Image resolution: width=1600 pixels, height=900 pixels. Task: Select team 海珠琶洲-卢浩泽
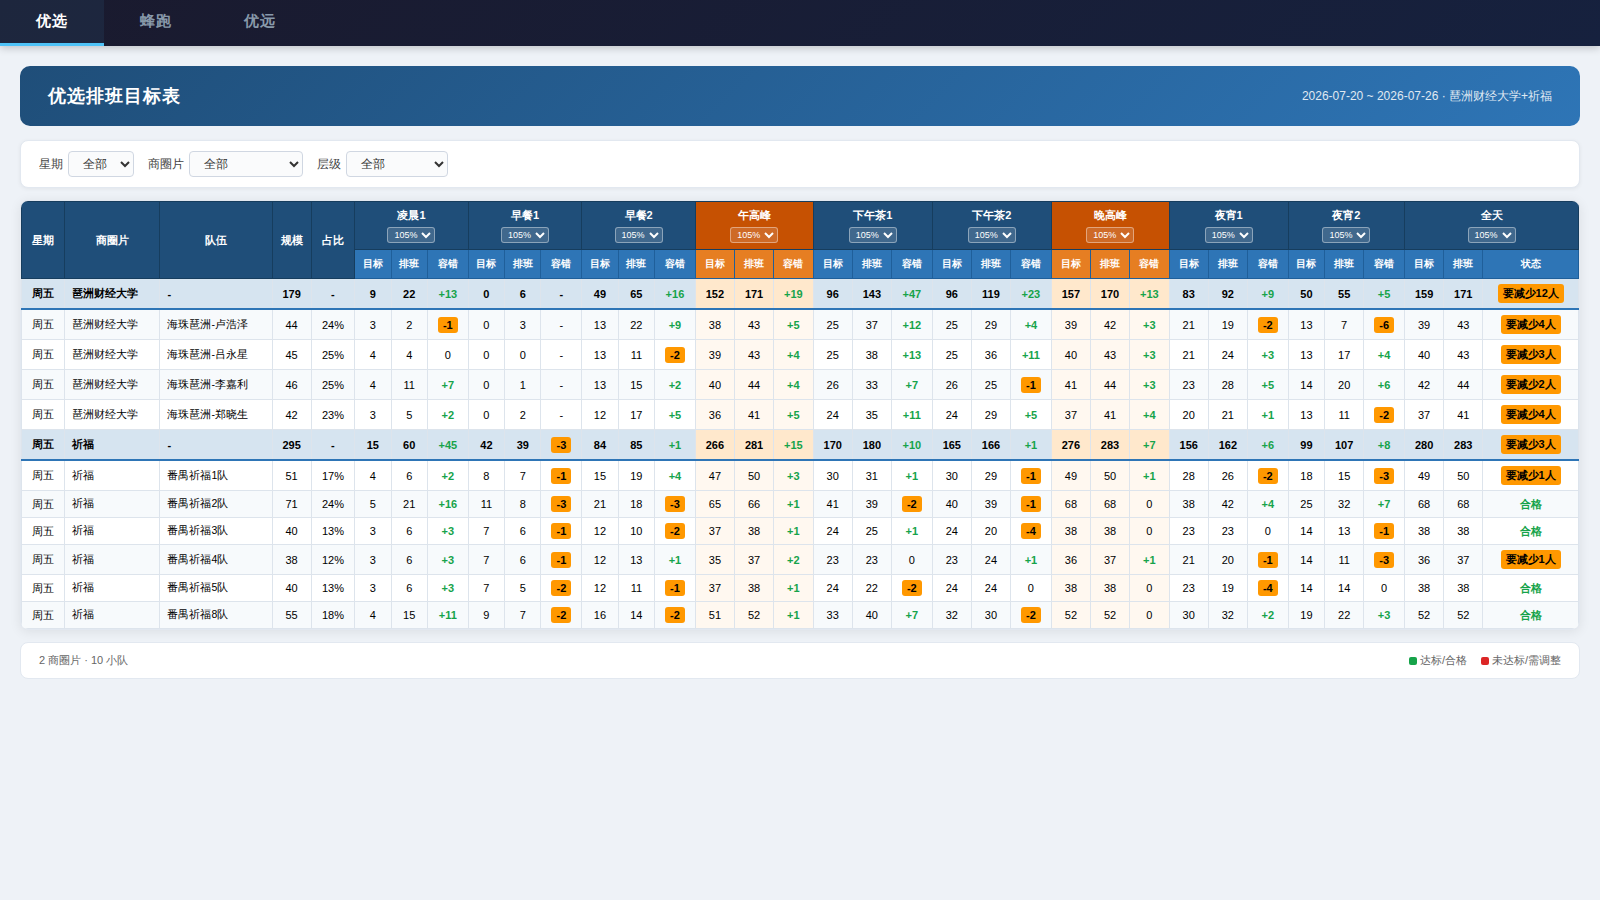click(x=207, y=325)
